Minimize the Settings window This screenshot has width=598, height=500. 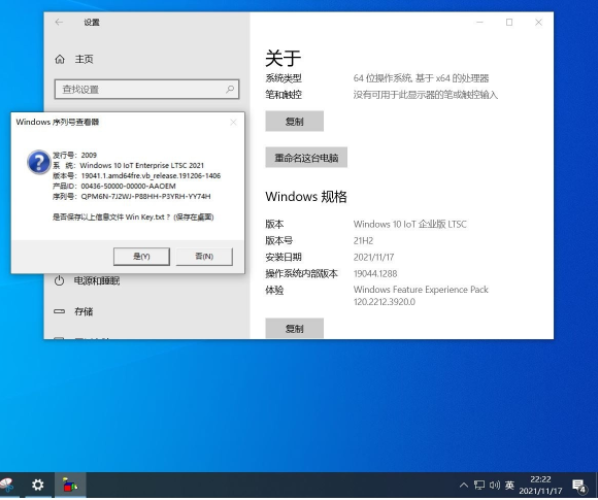(480, 22)
